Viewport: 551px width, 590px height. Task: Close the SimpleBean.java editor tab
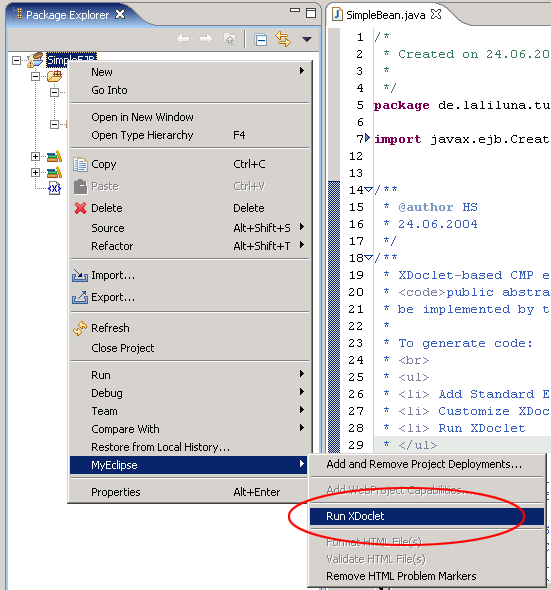(x=436, y=14)
